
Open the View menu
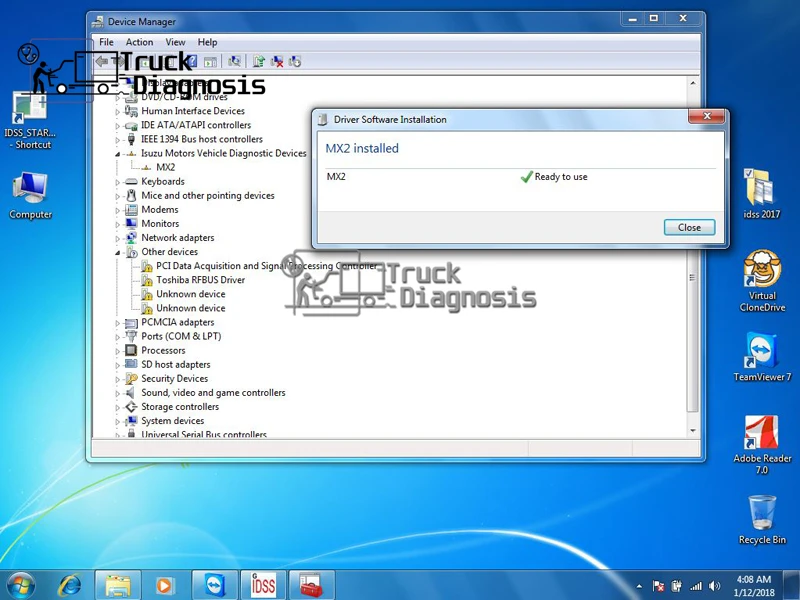tap(175, 42)
